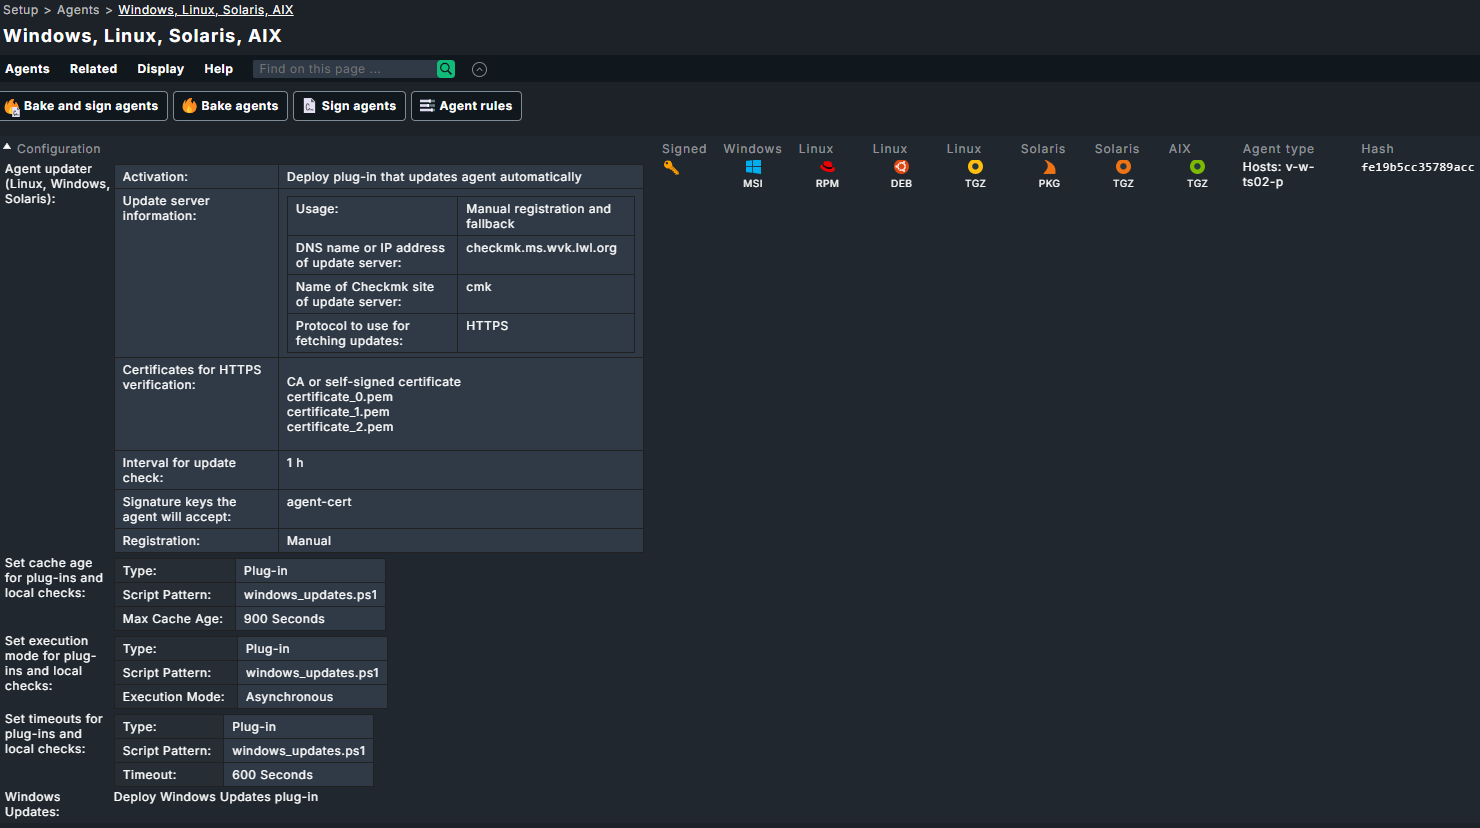Click the Manual value in the Registration row
Screen dimensions: 1480x828
click(x=309, y=541)
